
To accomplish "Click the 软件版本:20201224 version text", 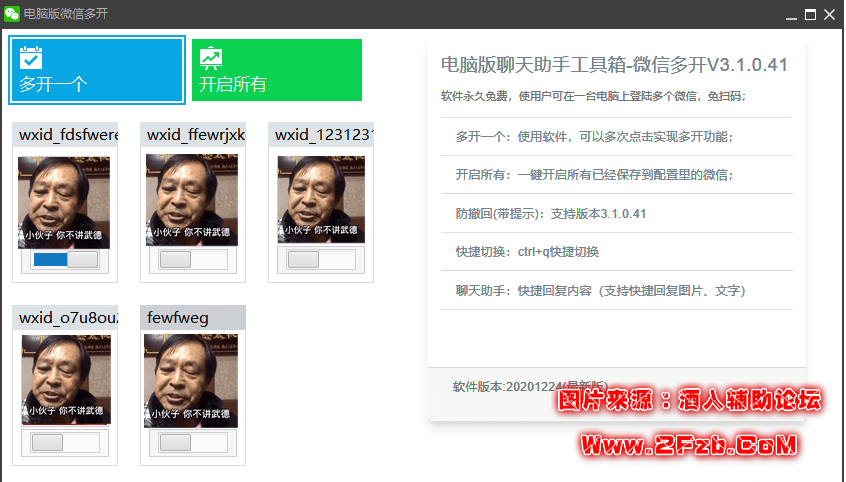I will (x=530, y=386).
